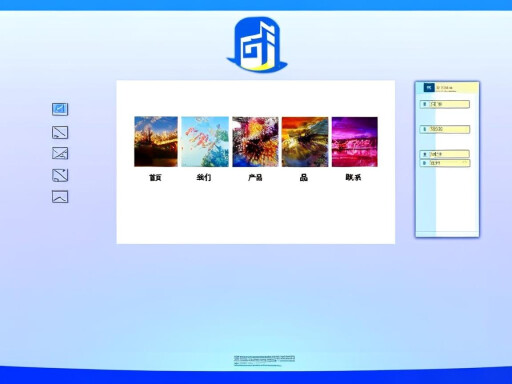Viewport: 512px width, 384px height.
Task: Open the 首页 sunset bridge thumbnail
Action: click(x=156, y=141)
